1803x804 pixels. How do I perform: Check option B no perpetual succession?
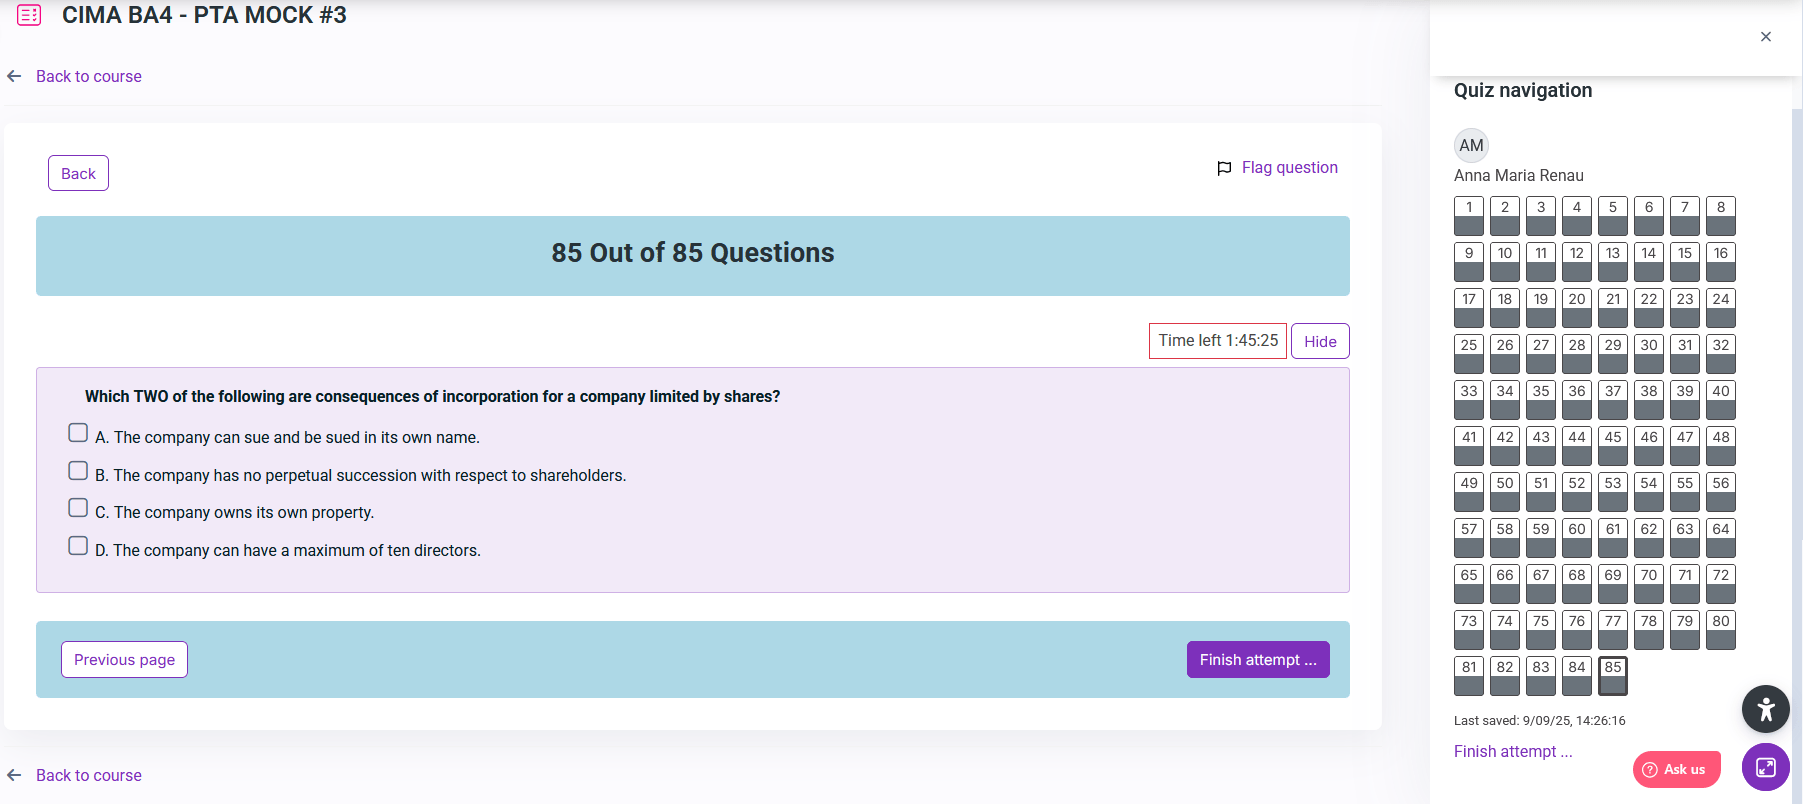coord(78,471)
